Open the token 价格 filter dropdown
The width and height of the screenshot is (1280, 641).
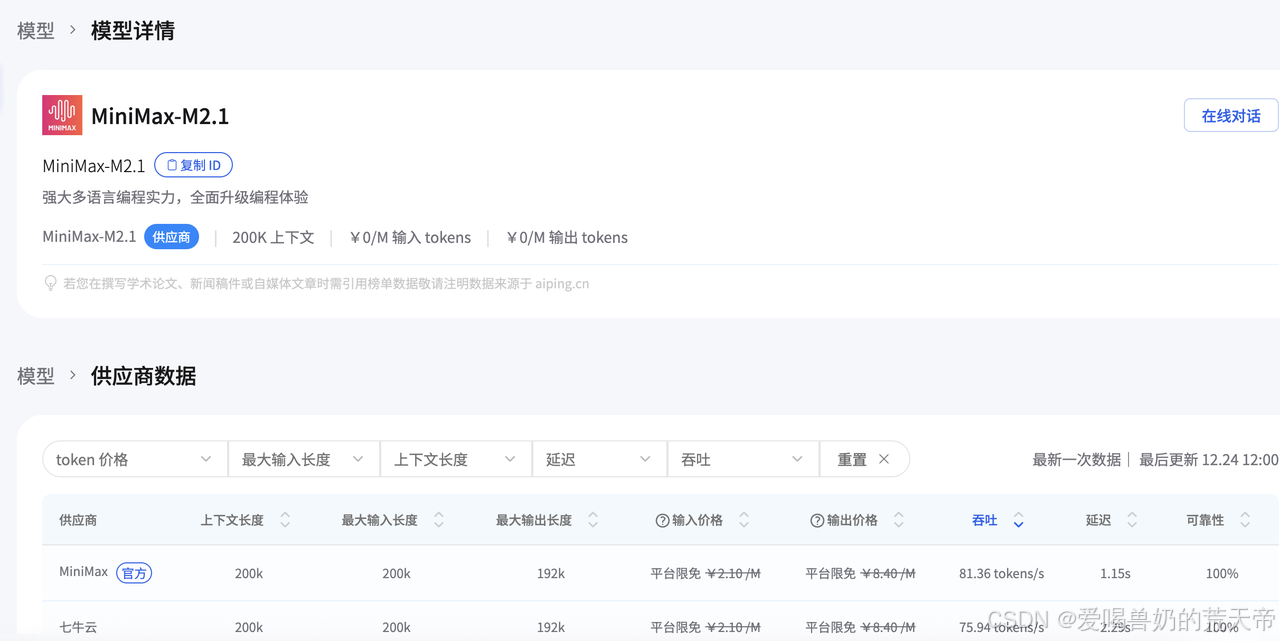(134, 459)
